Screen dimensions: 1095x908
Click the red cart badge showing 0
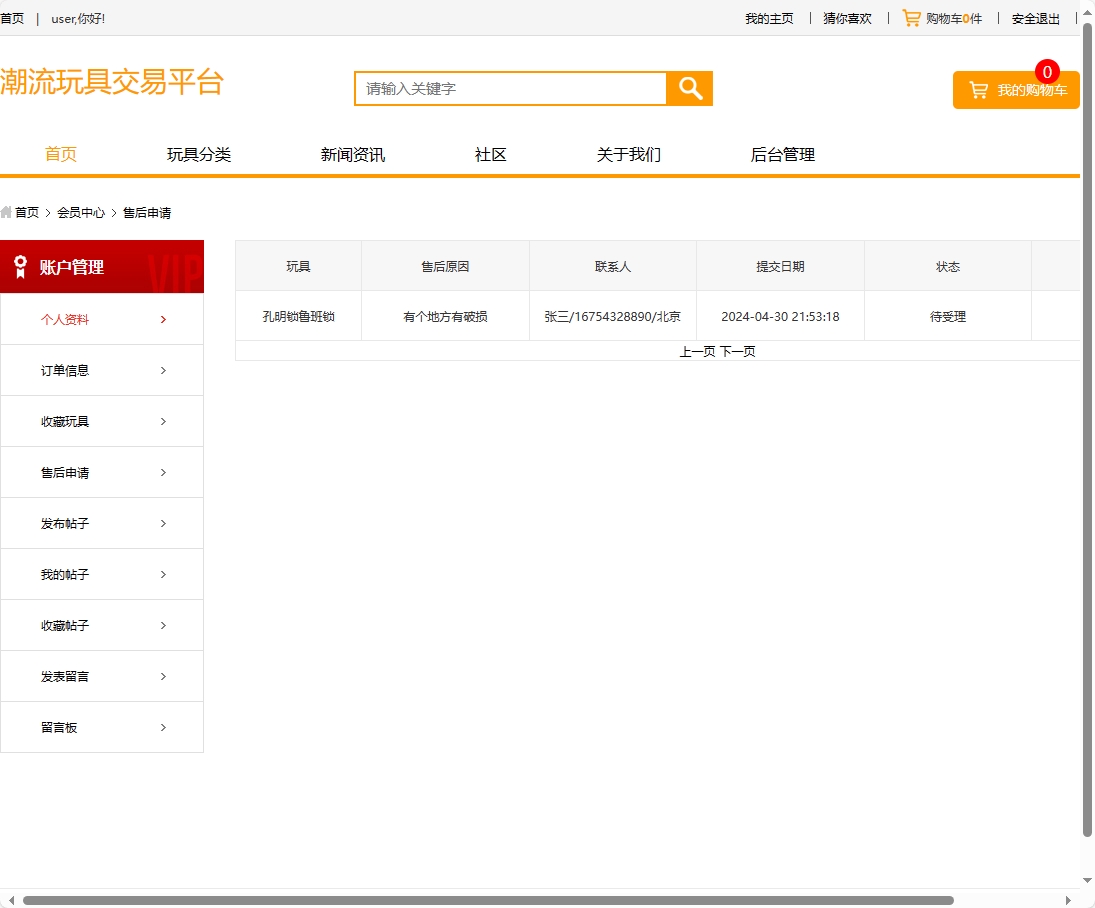tap(1046, 71)
